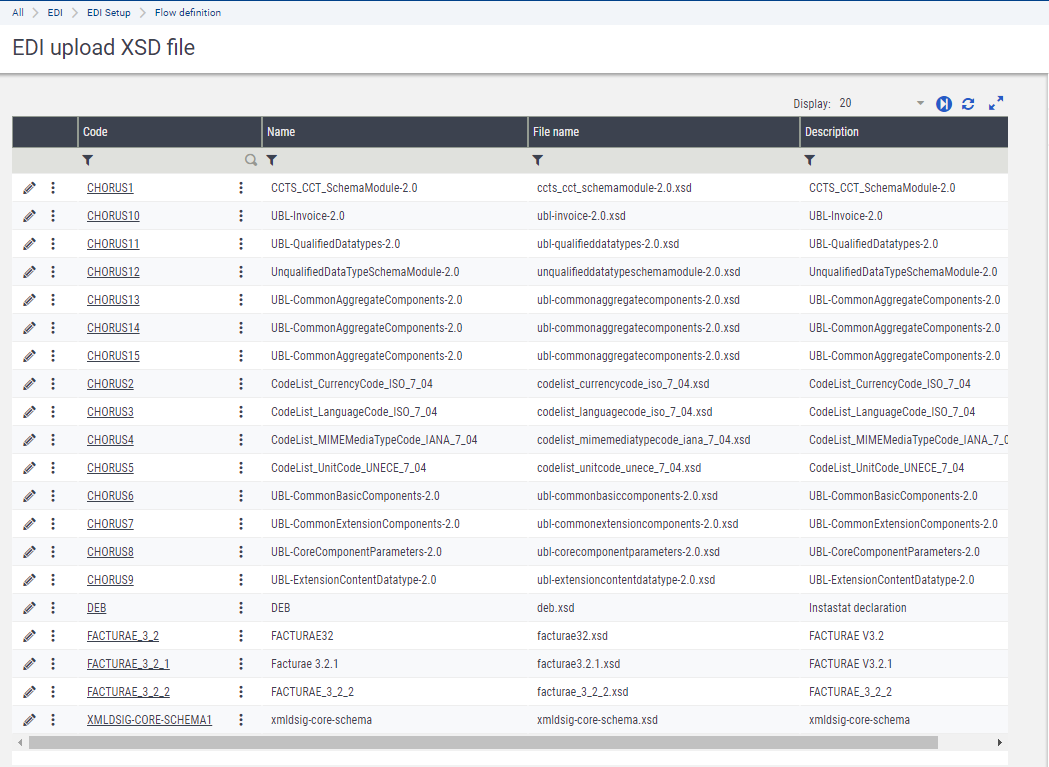The height and width of the screenshot is (767, 1049).
Task: Click the blue skip-to-last-page icon
Action: point(944,104)
